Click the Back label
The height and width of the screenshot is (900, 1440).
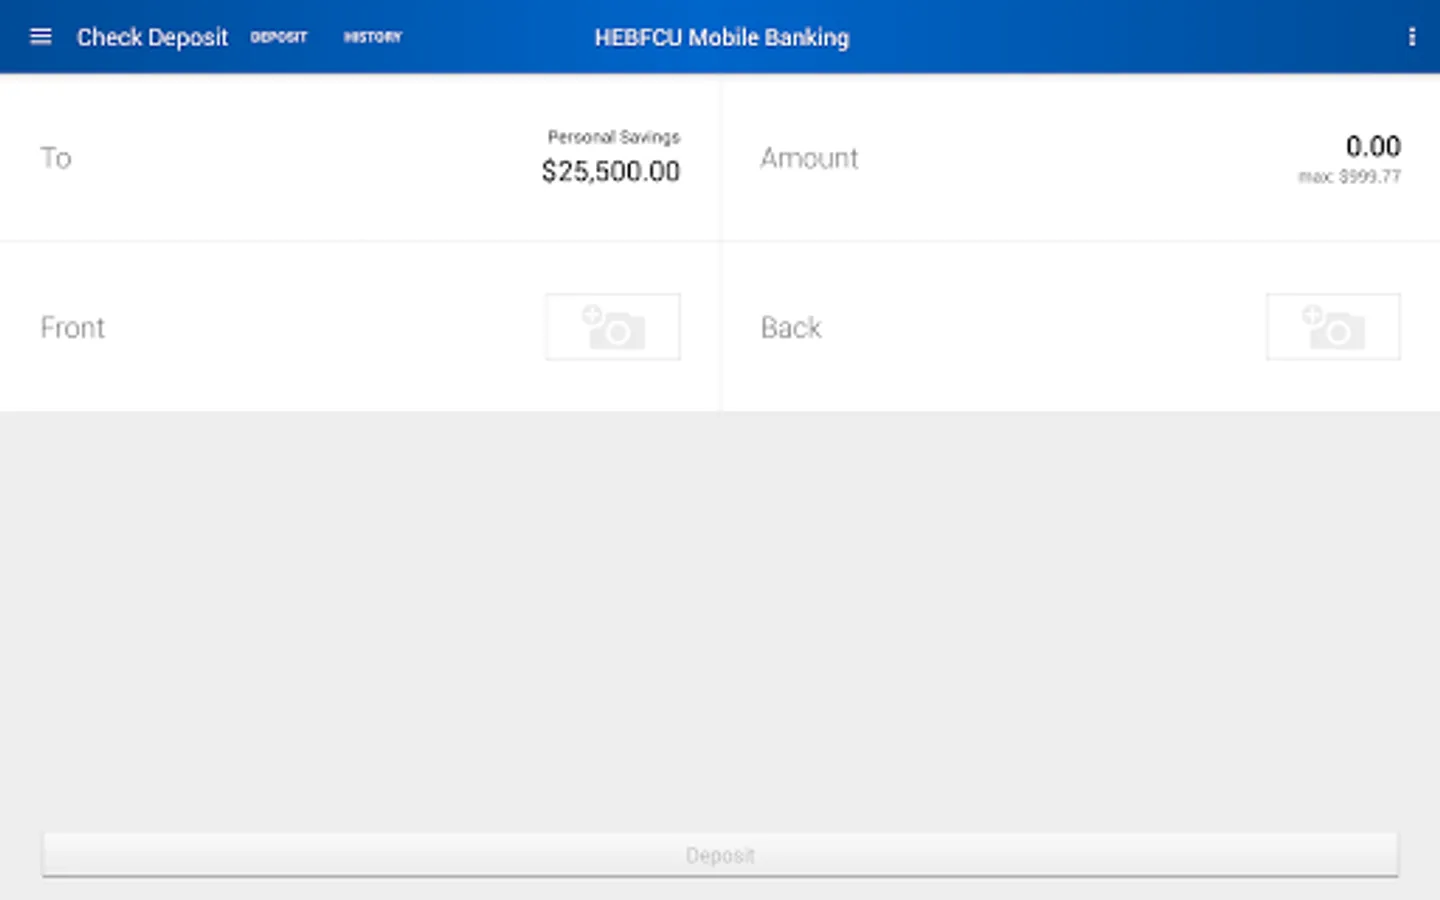point(791,328)
